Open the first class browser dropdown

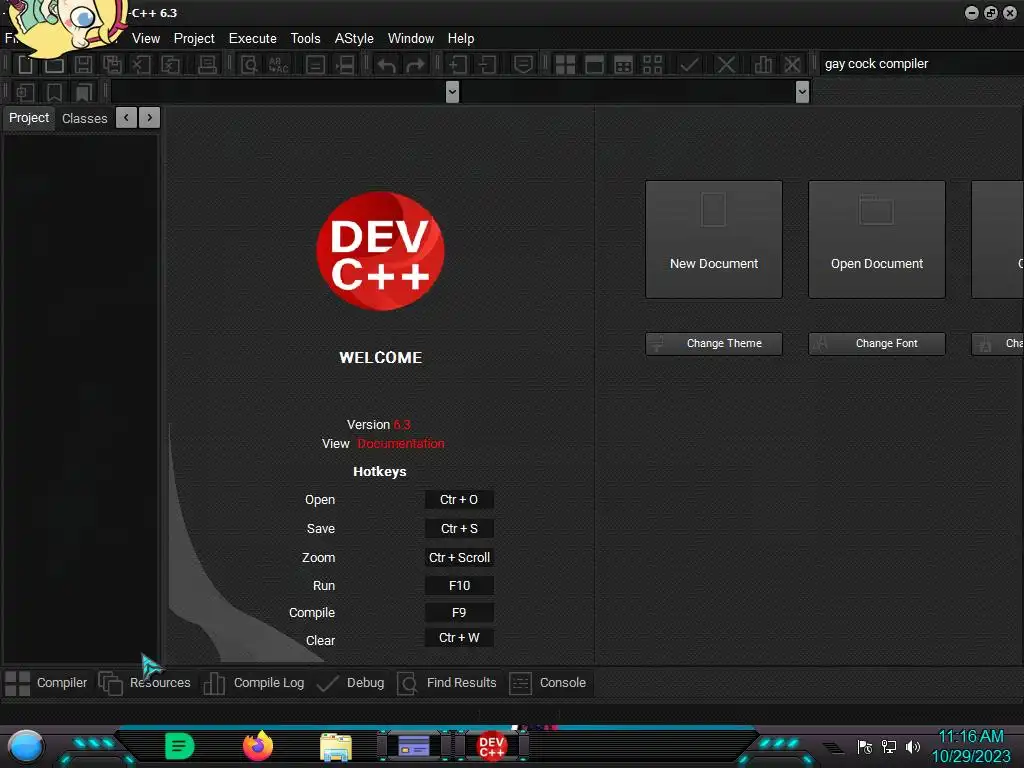452,92
